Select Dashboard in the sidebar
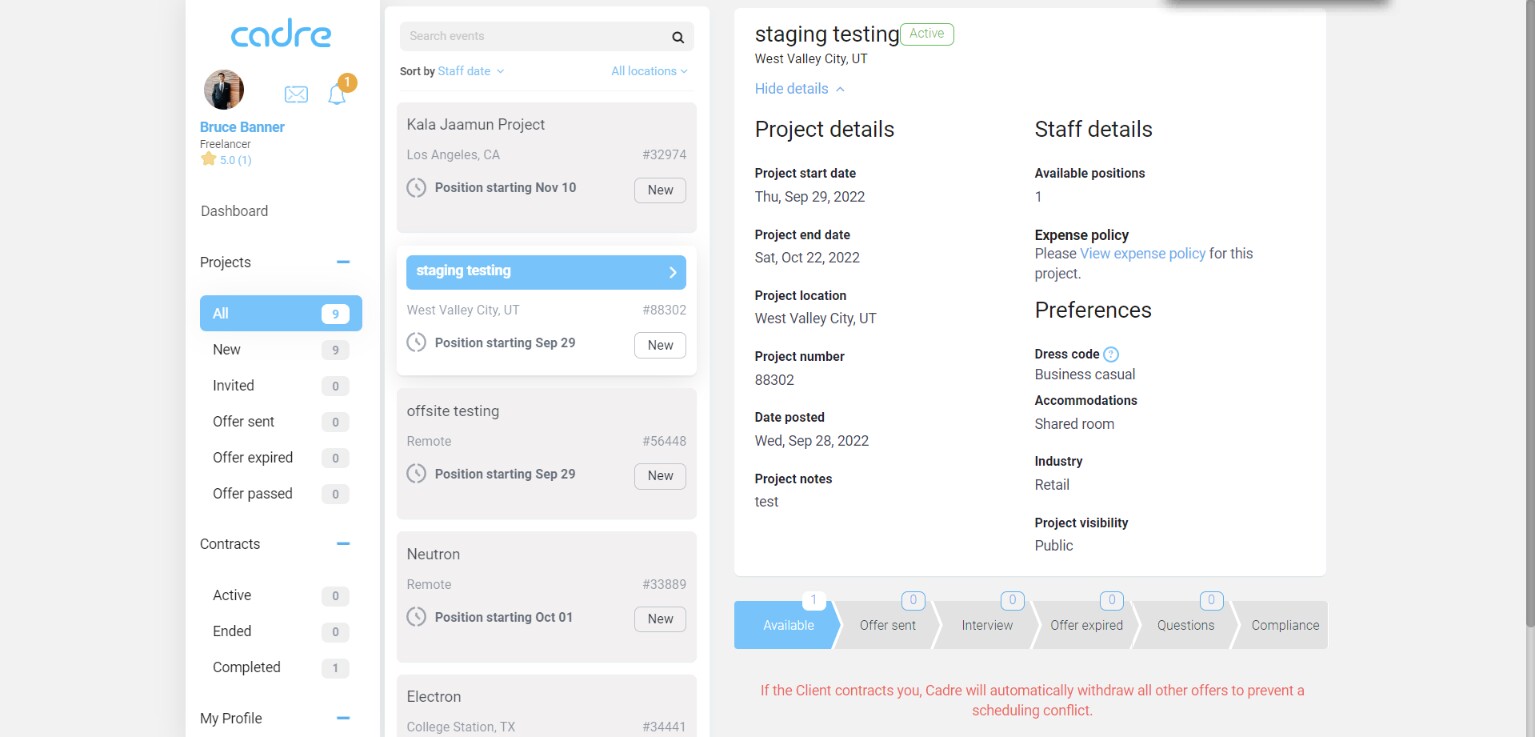This screenshot has height=737, width=1535. pos(234,211)
